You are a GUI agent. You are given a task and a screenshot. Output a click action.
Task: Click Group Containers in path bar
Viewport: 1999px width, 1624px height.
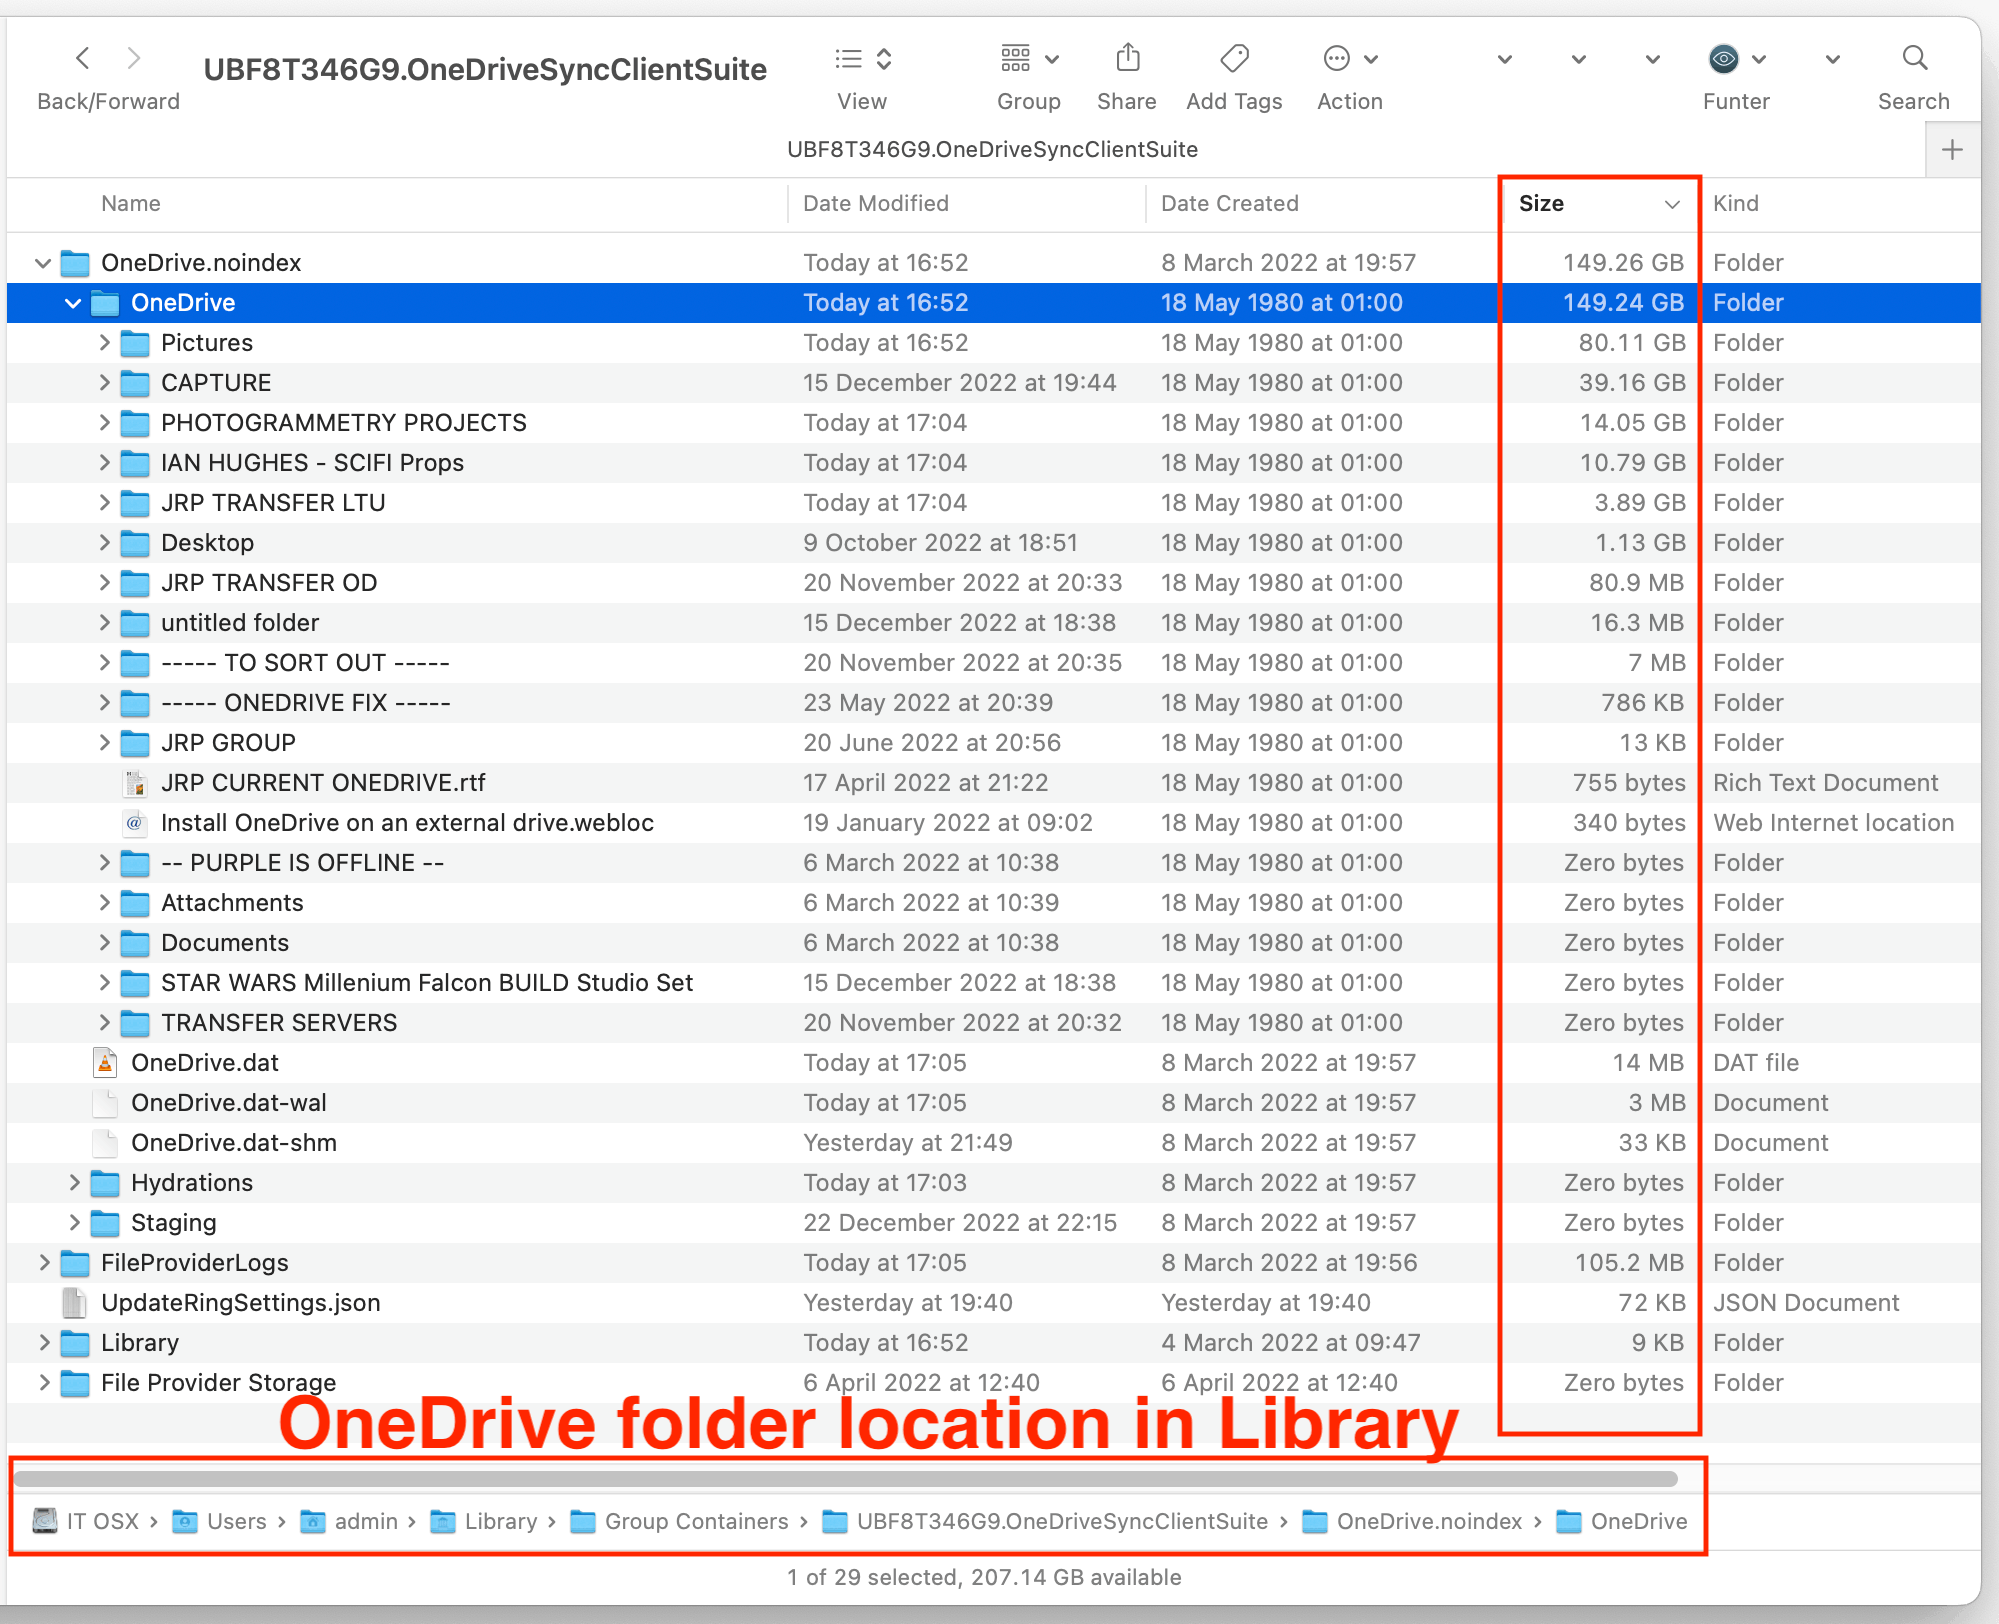click(696, 1521)
